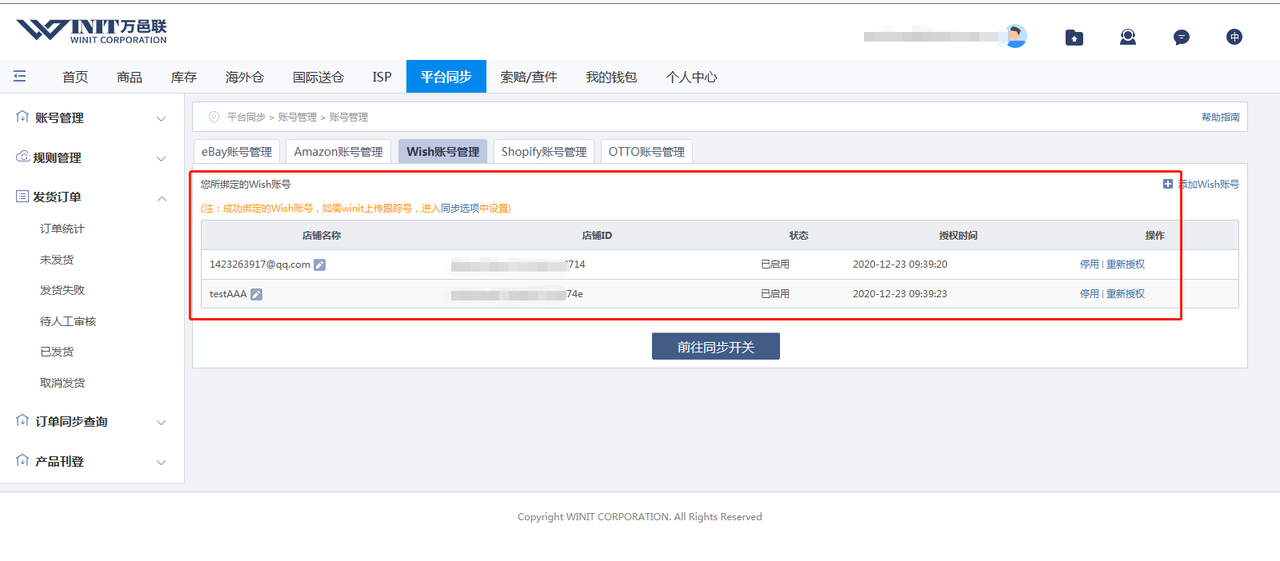Edit store name testAAA pencil icon

pos(256,294)
